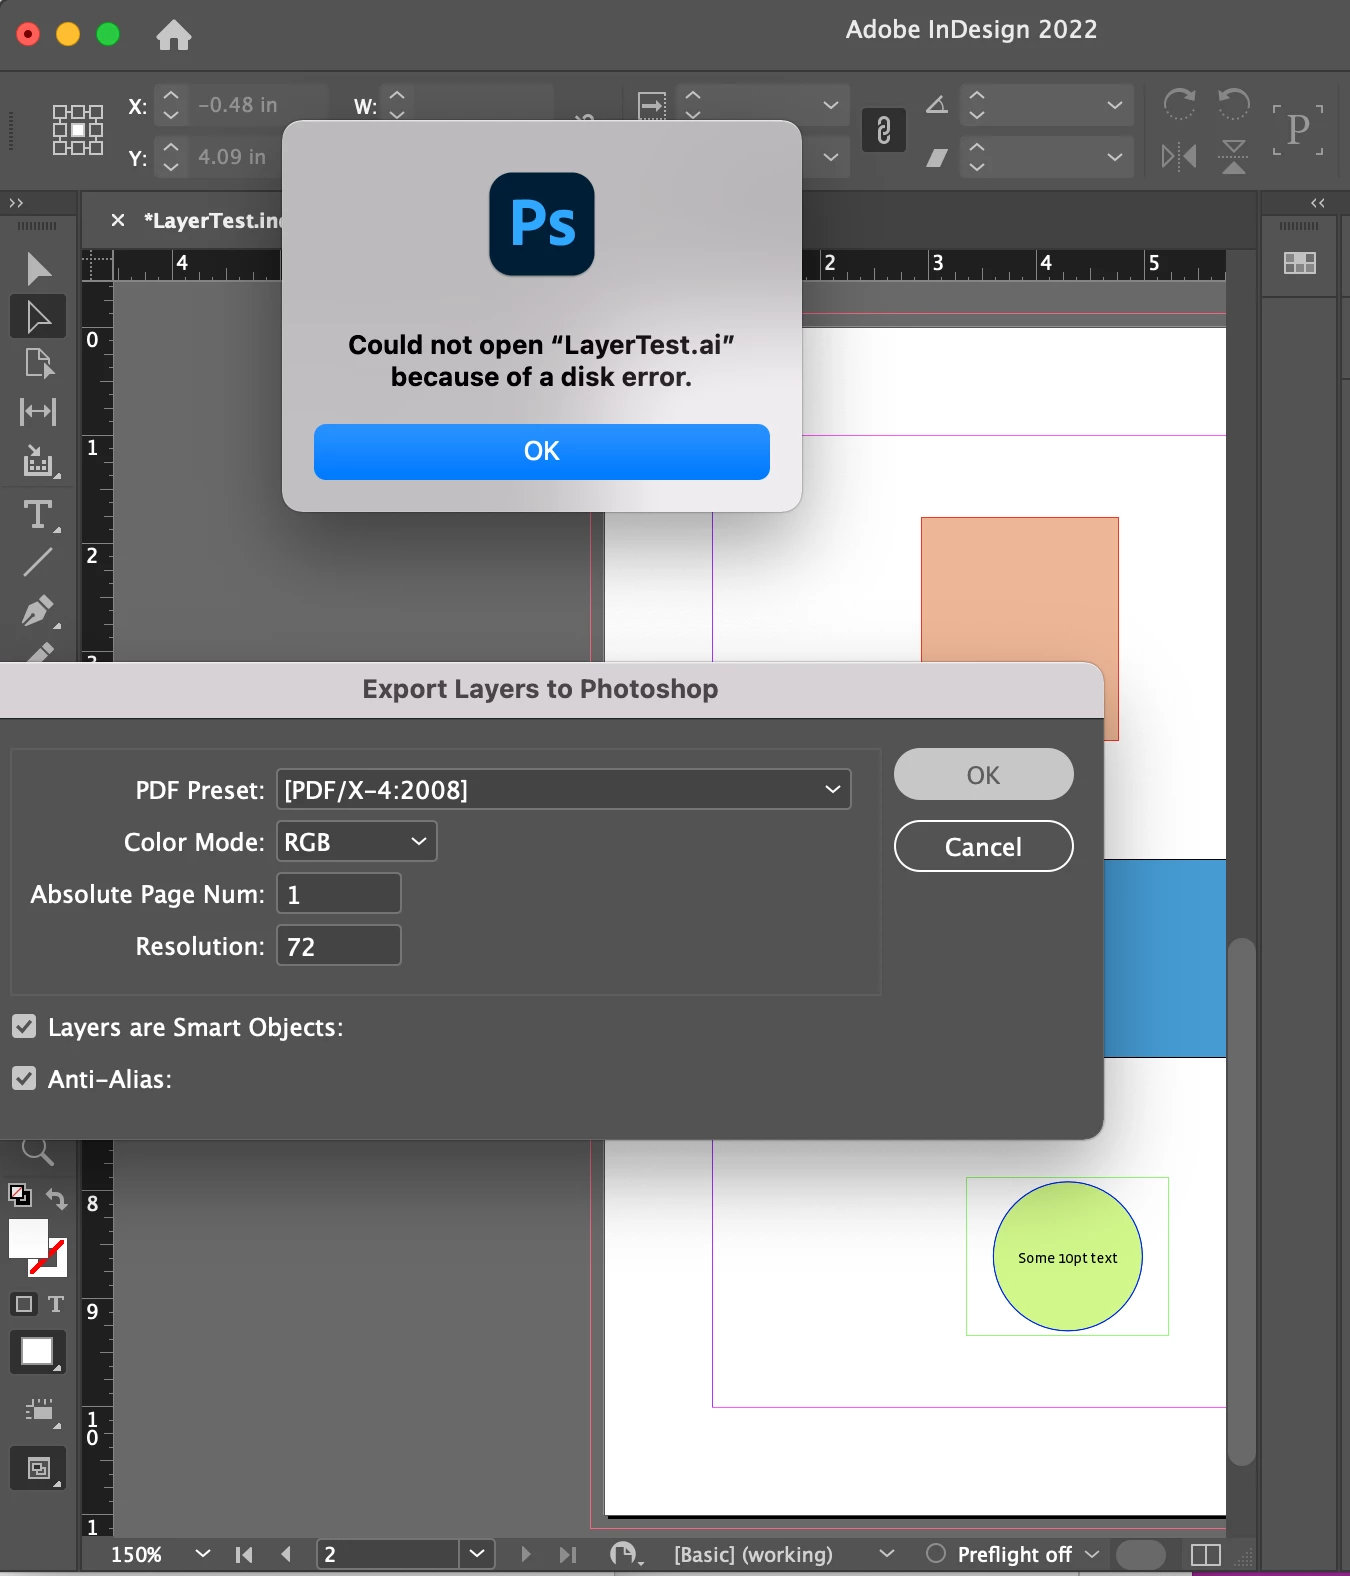This screenshot has height=1576, width=1350.
Task: Select the Type tool
Action: [x=38, y=514]
